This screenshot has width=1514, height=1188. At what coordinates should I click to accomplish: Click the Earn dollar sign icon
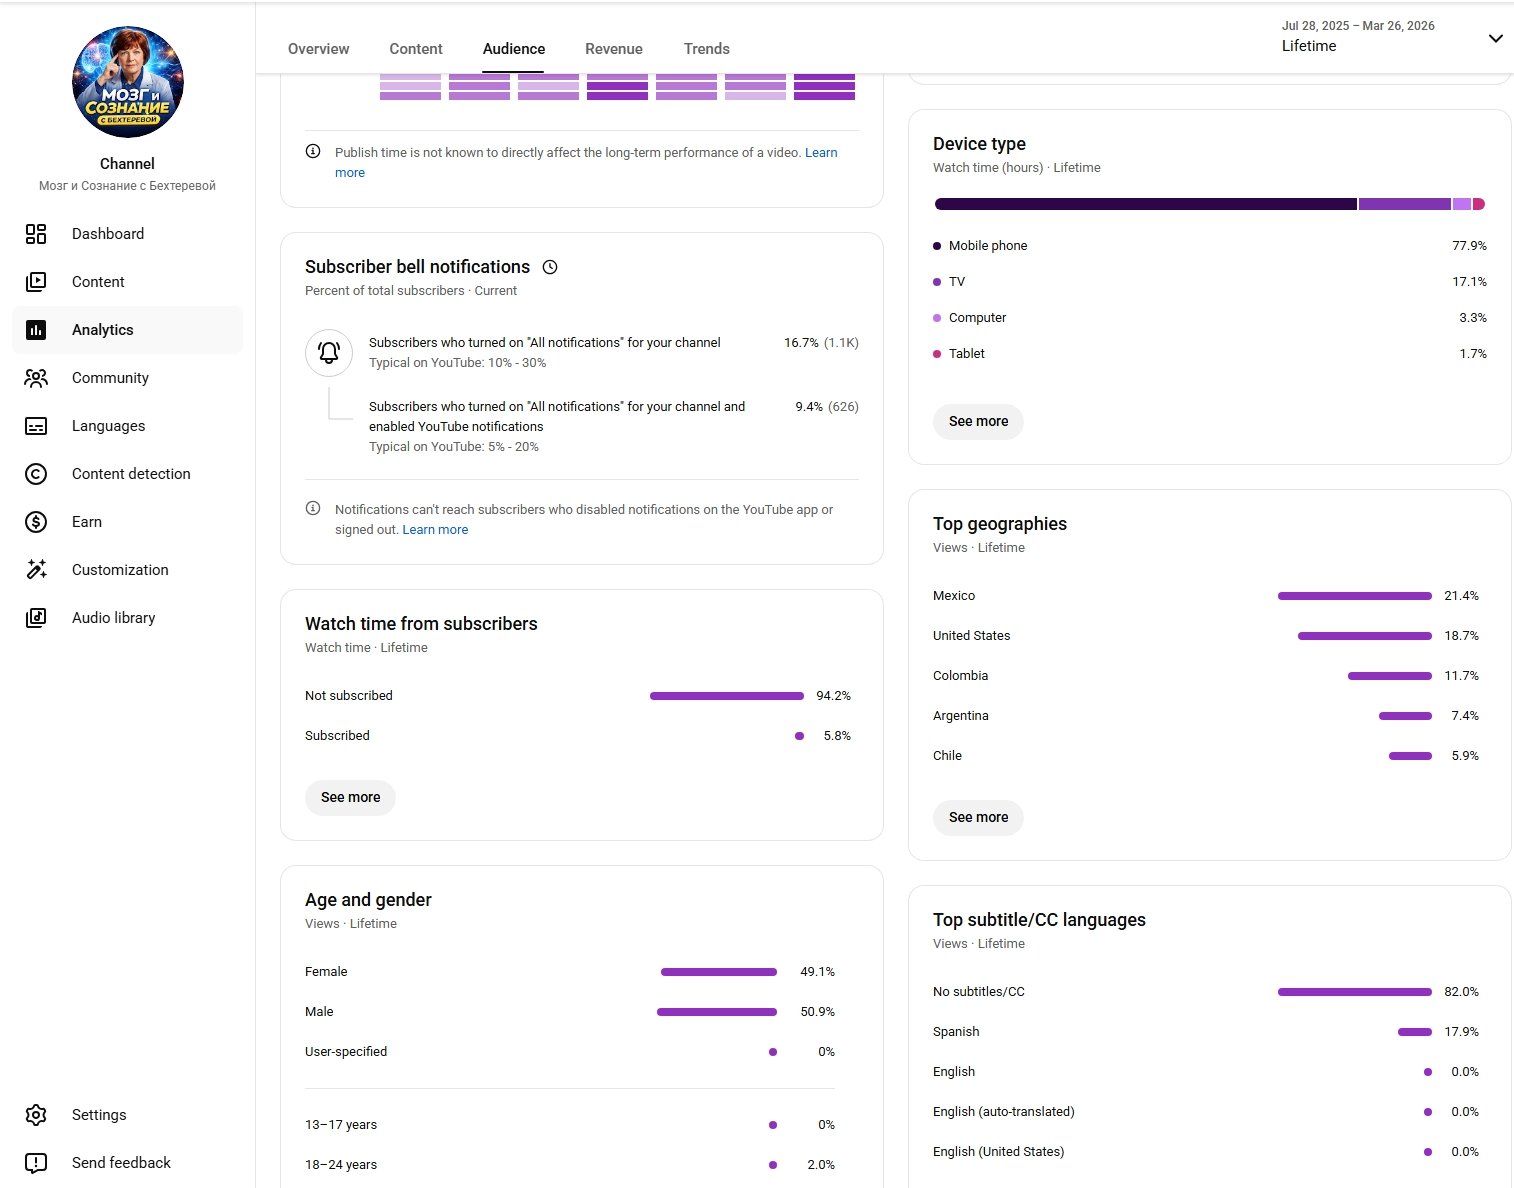tap(36, 522)
